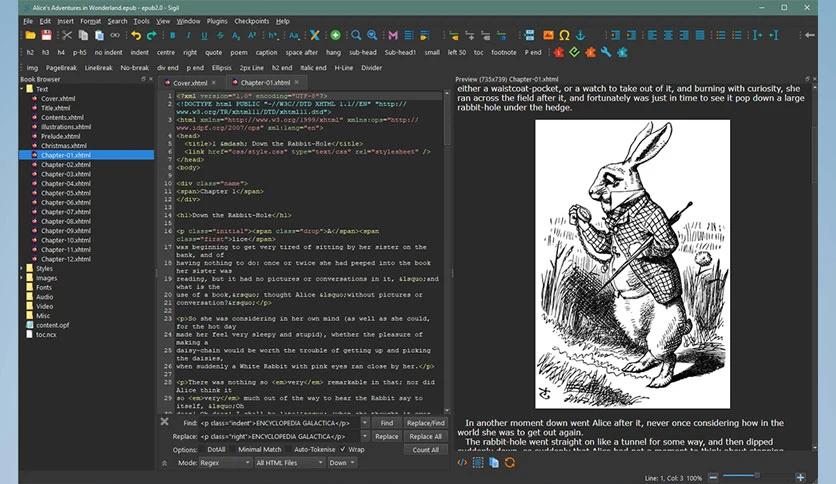
Task: Open heading style dropdown h* icon
Action: click(274, 35)
